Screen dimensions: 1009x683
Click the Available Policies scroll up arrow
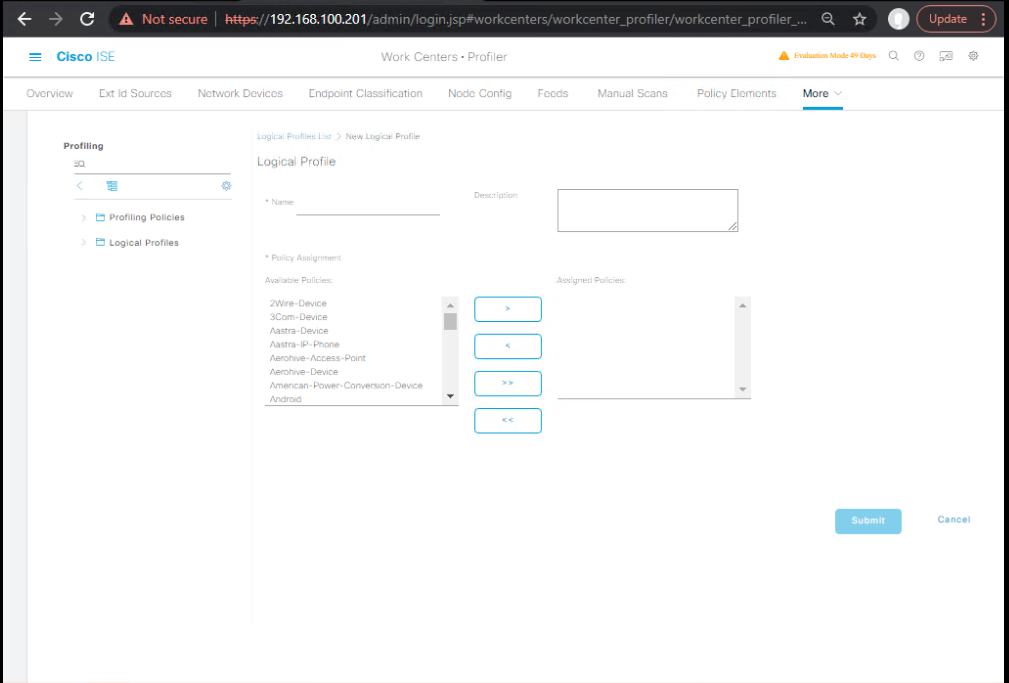450,305
